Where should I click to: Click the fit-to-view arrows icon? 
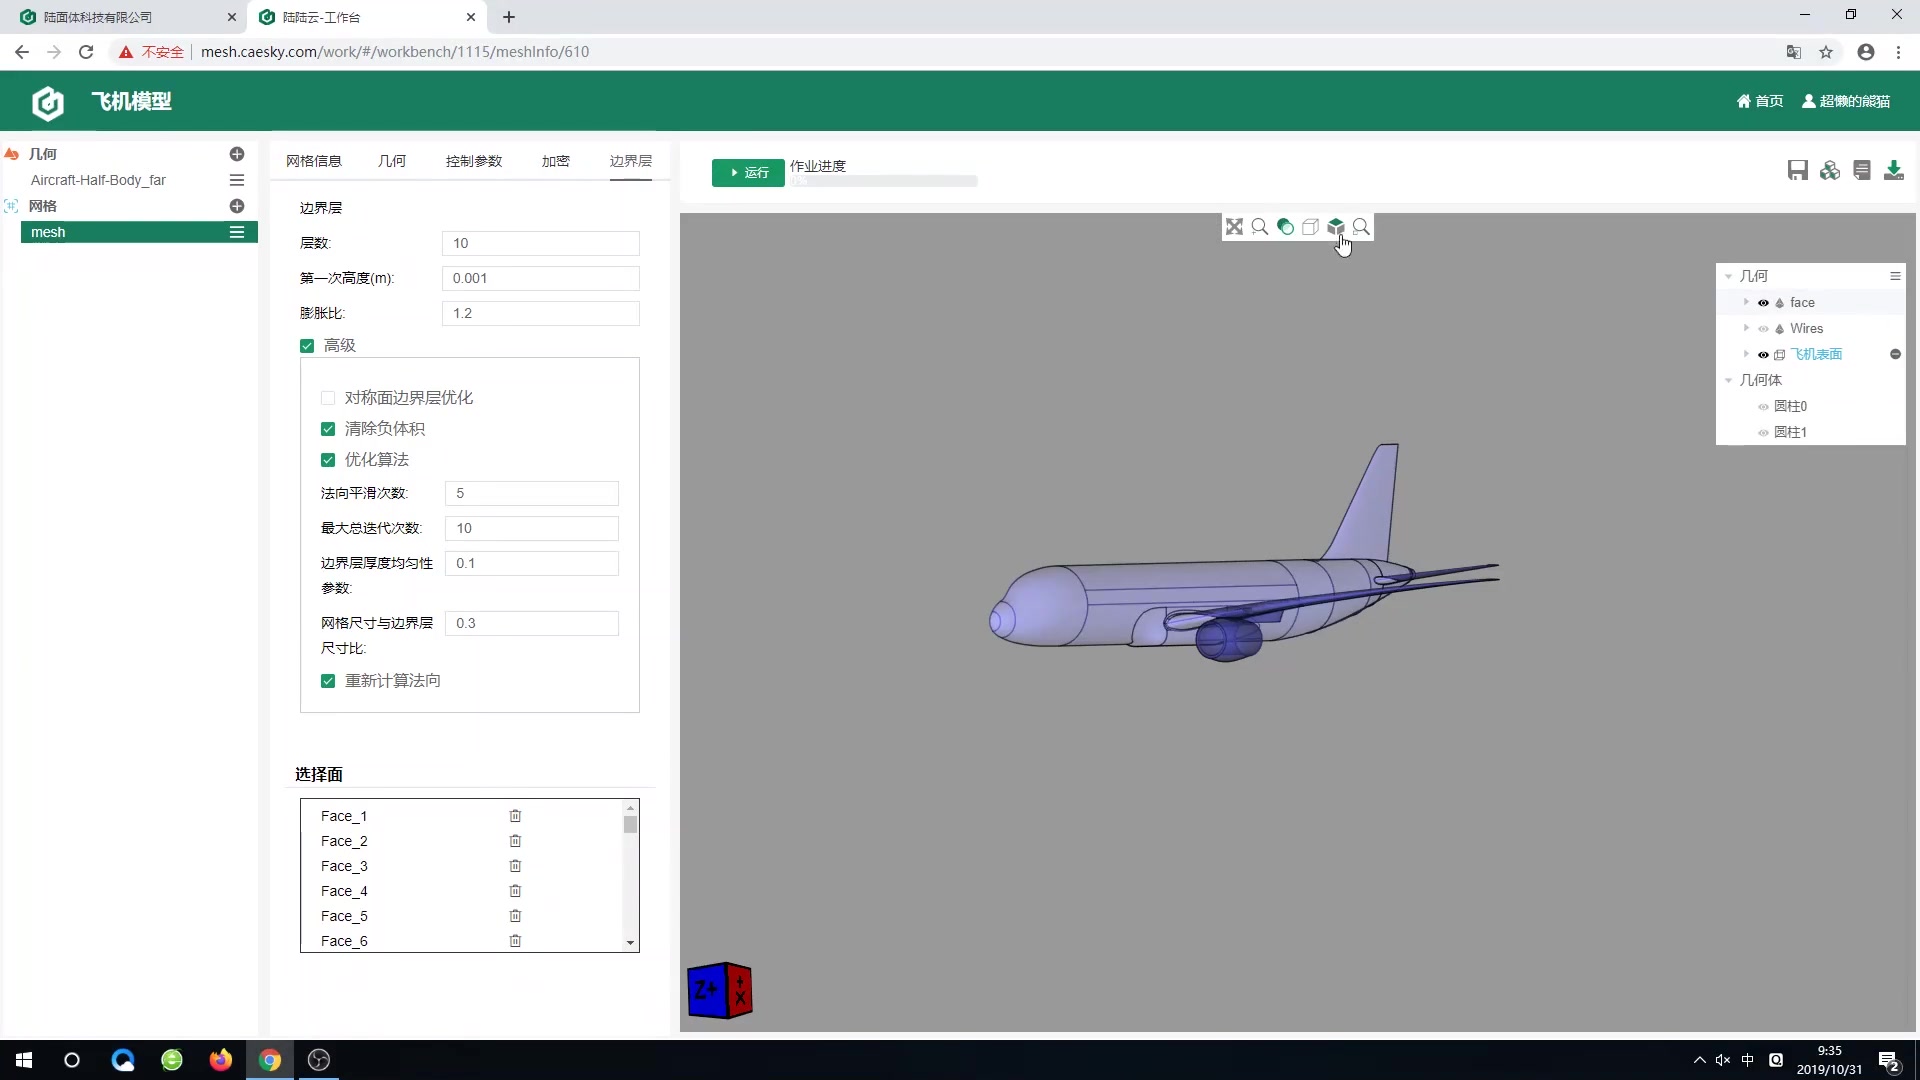[1234, 227]
